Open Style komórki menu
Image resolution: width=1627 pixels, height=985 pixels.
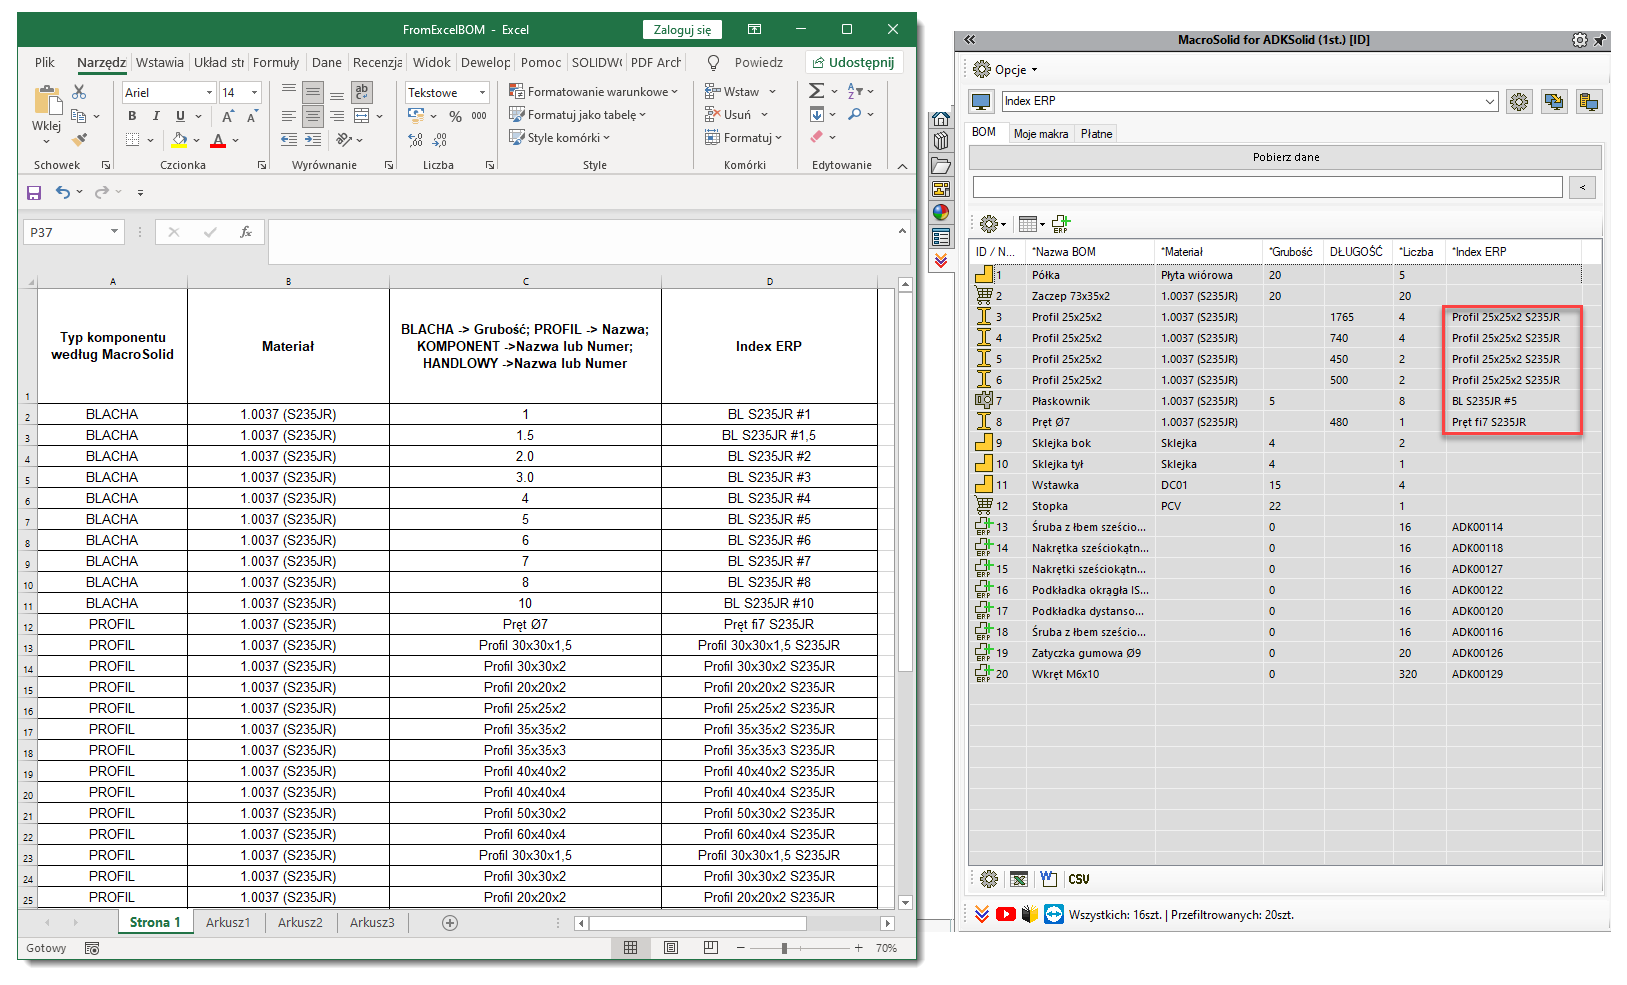click(x=559, y=138)
